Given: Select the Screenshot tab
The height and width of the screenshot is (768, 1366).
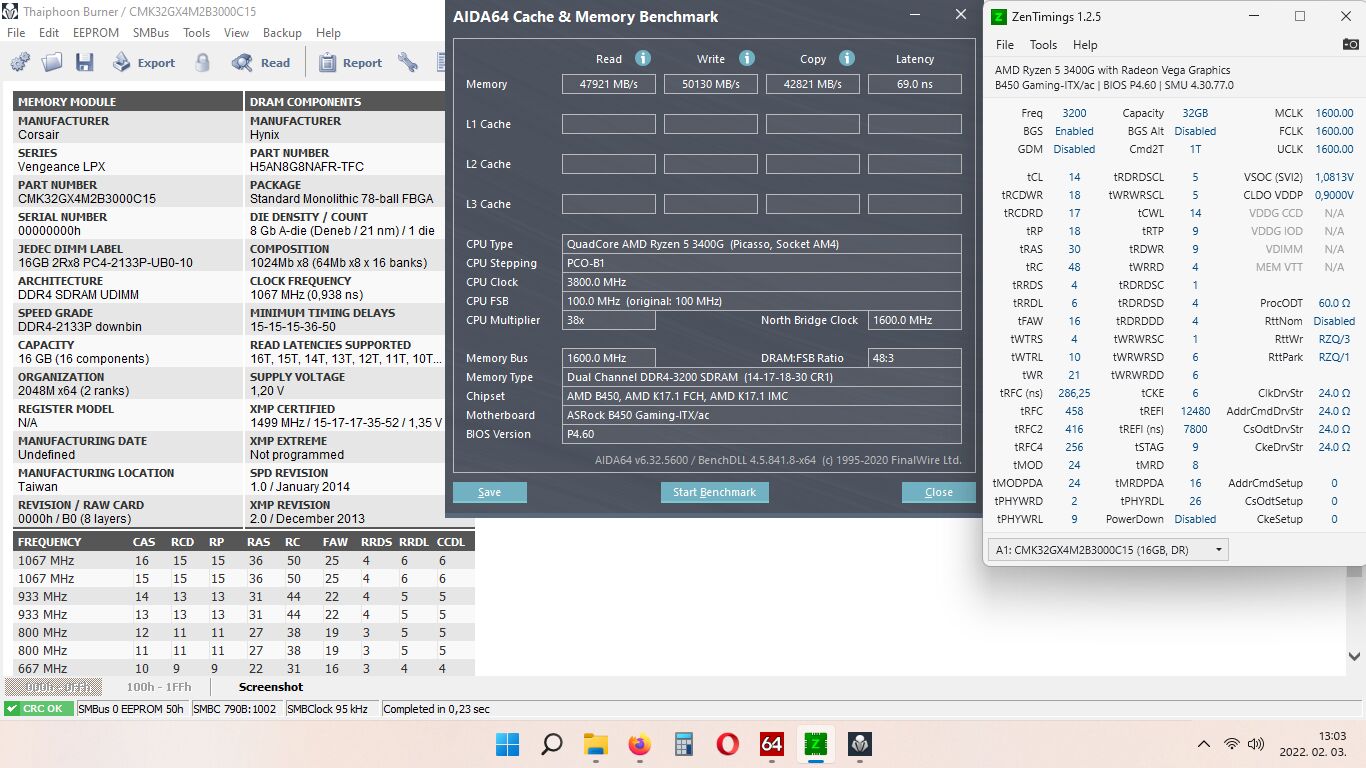Looking at the screenshot, I should pos(270,687).
